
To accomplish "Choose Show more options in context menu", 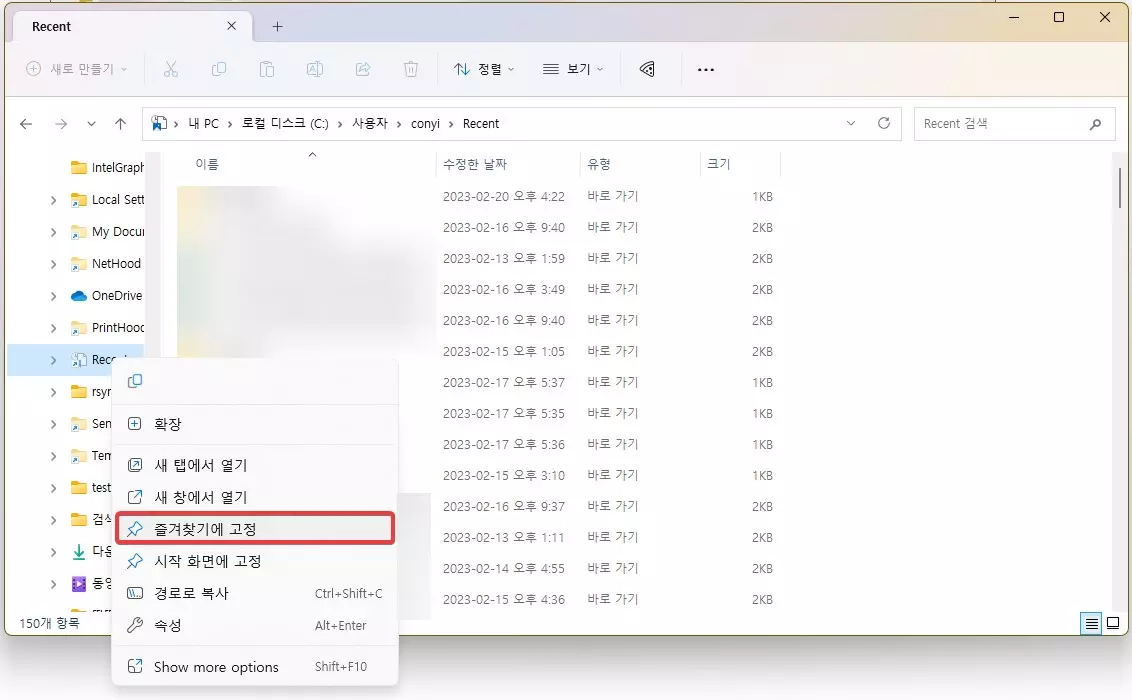I will click(x=255, y=667).
